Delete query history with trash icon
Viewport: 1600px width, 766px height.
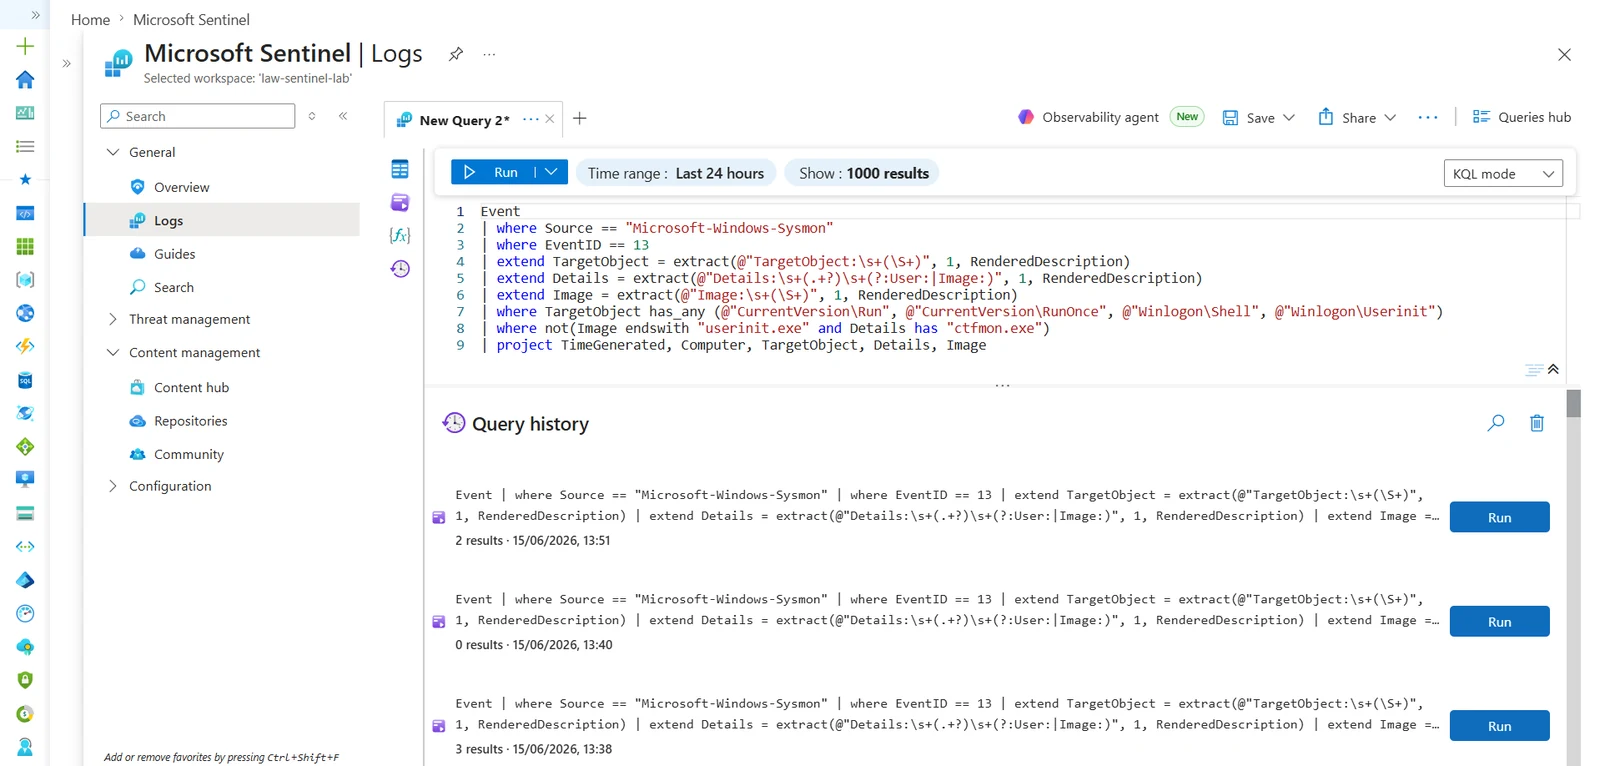pos(1537,423)
